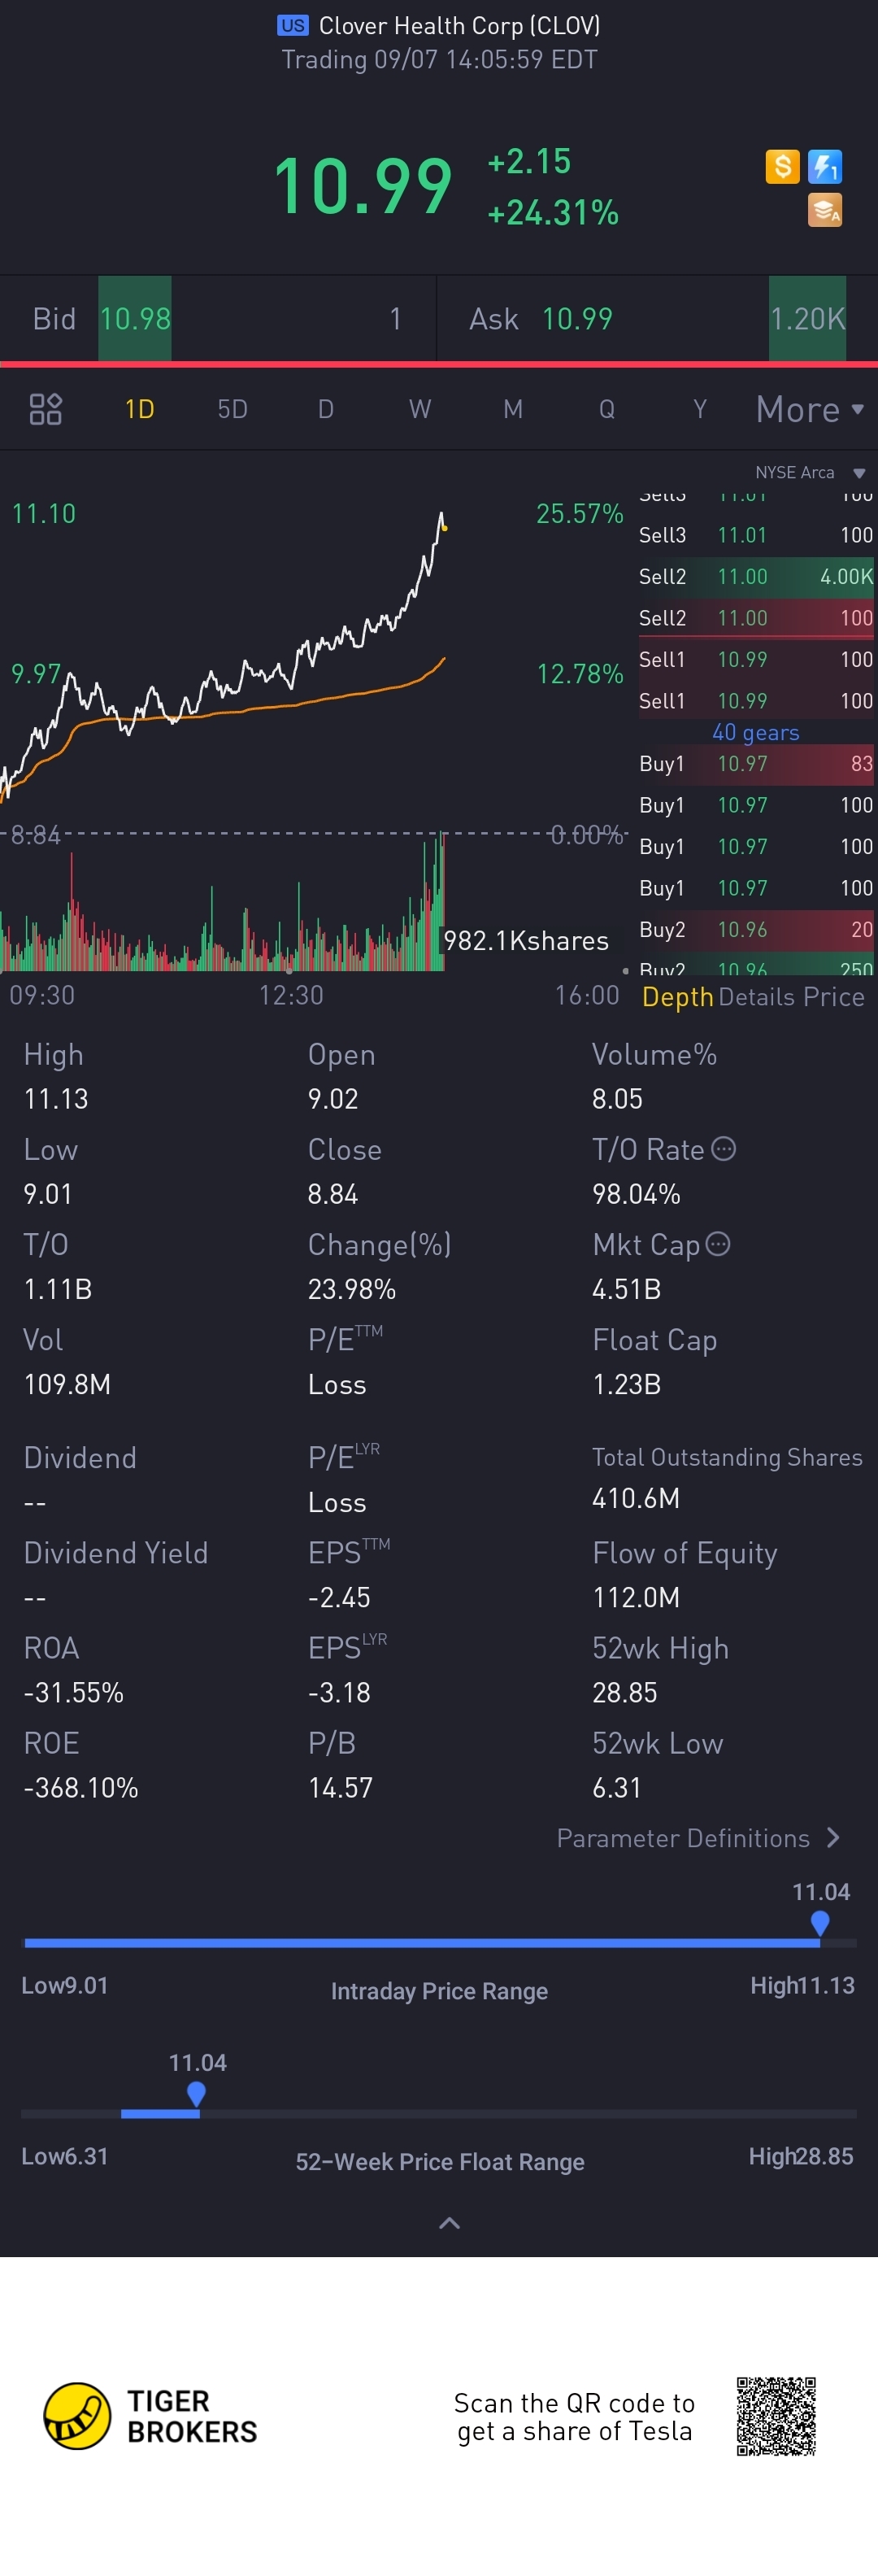Tap the Ask price 10.99
878x2576 pixels.
pyautogui.click(x=577, y=319)
